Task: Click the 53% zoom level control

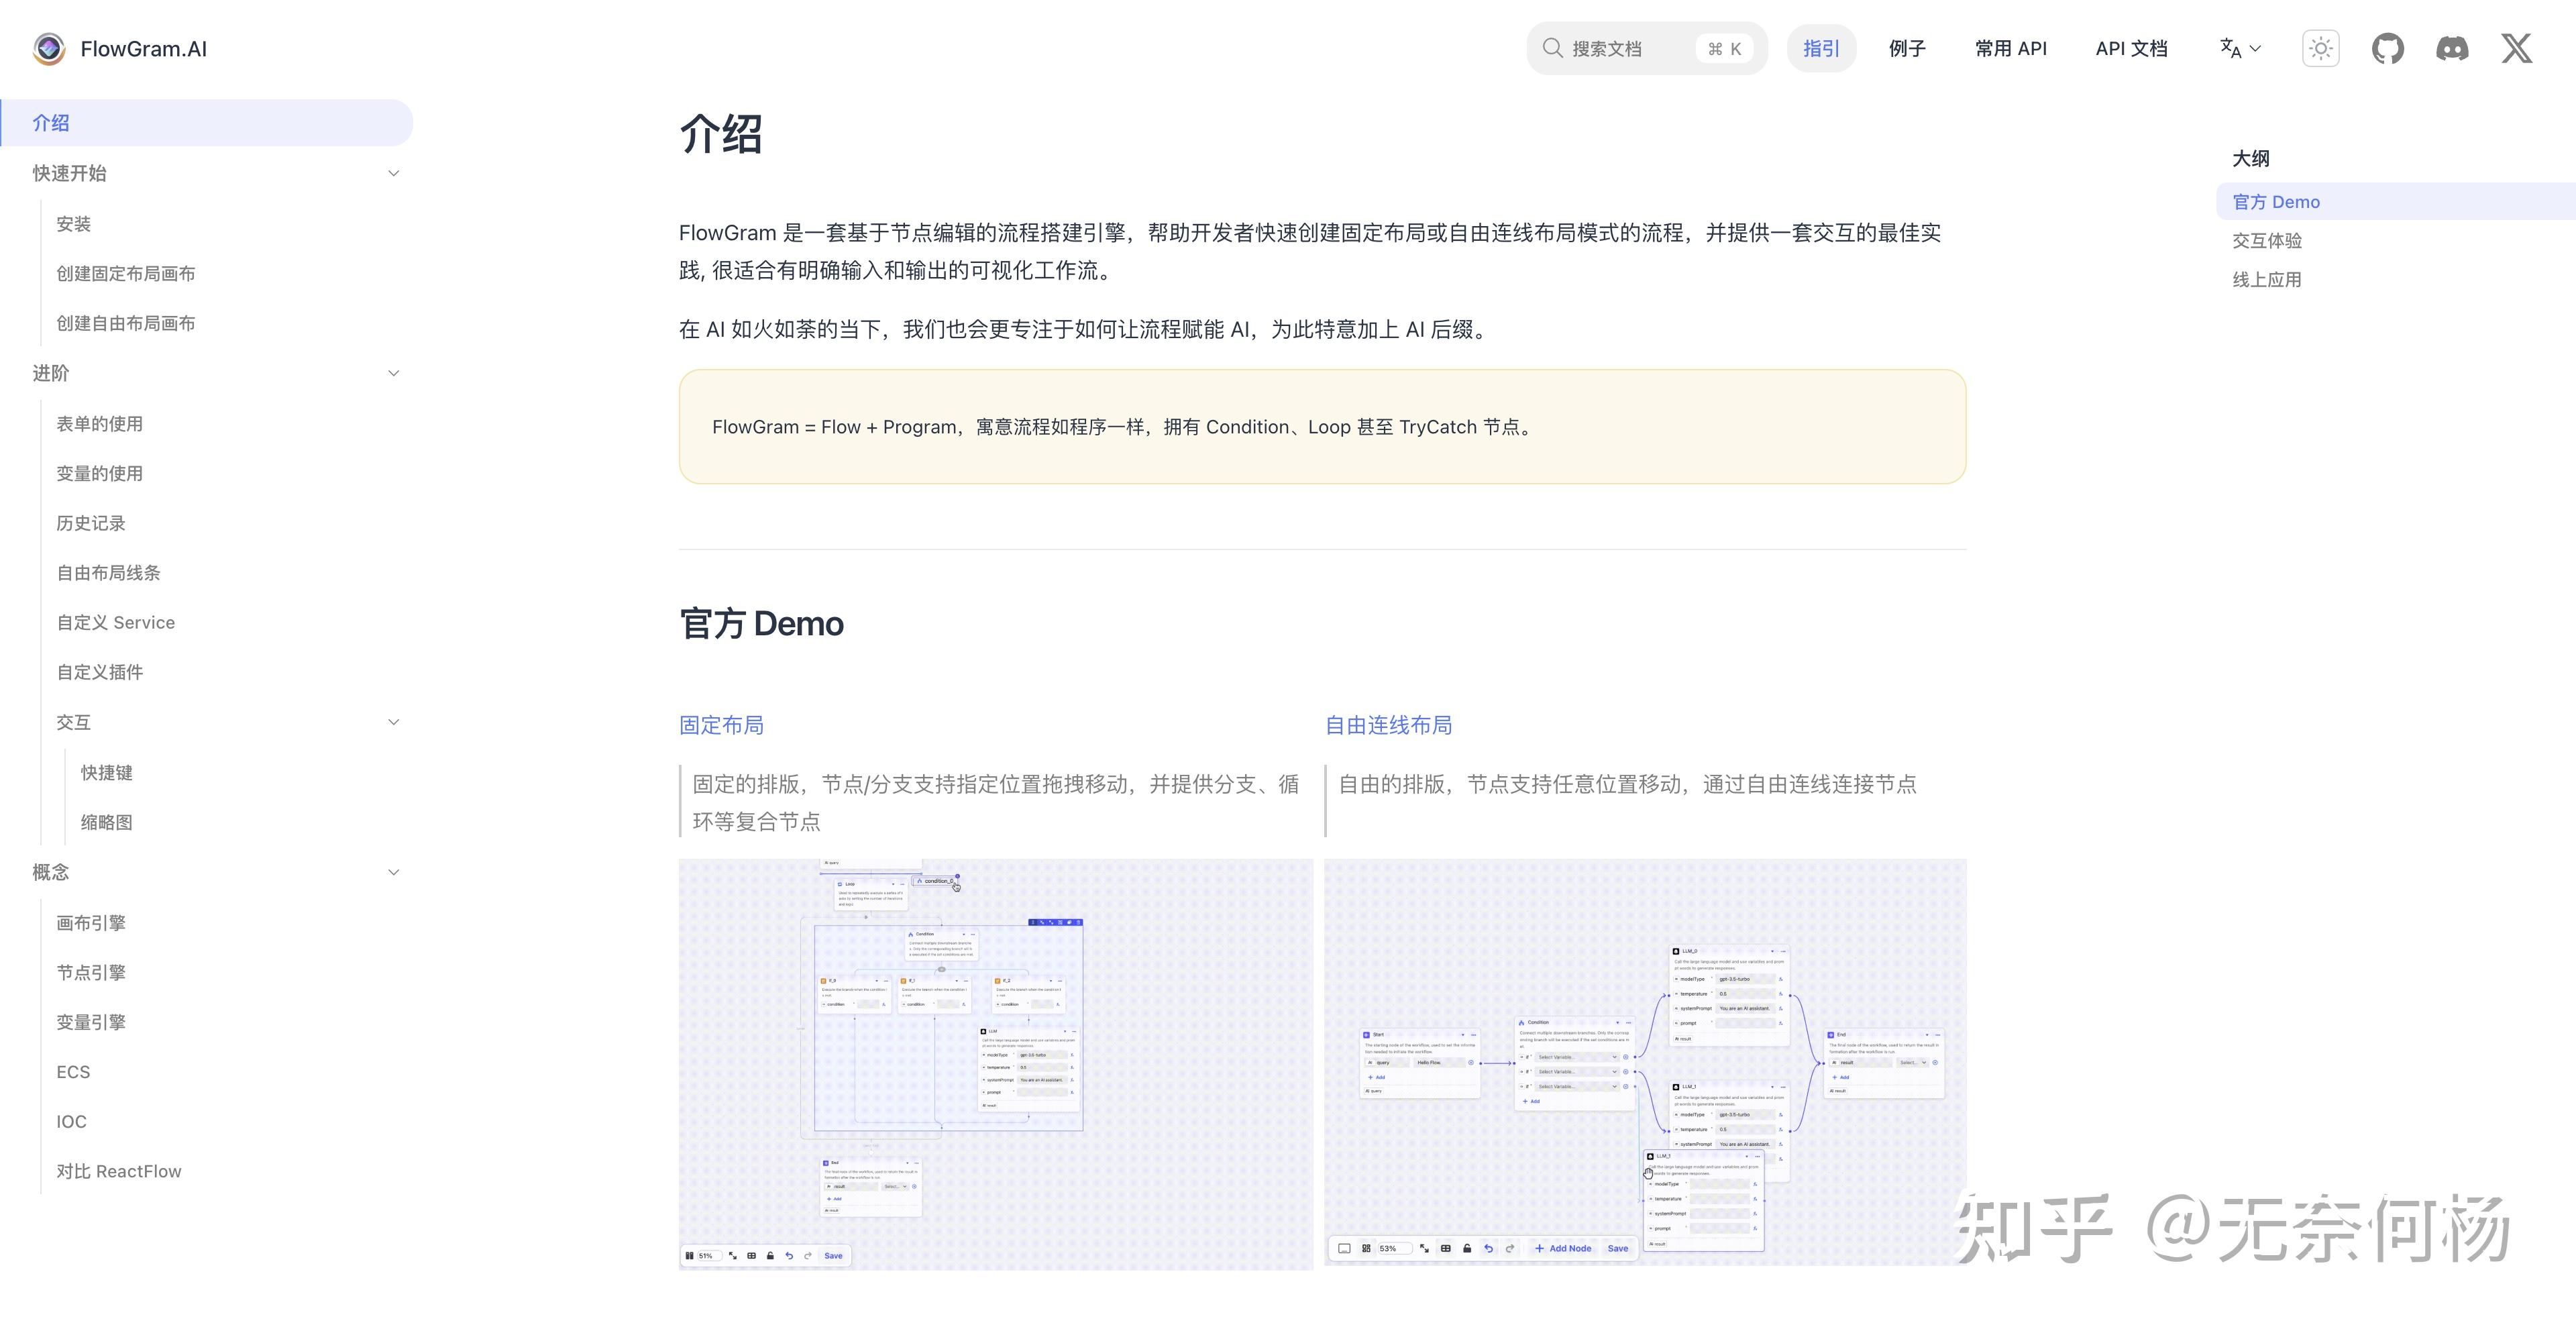Action: tap(1395, 1249)
